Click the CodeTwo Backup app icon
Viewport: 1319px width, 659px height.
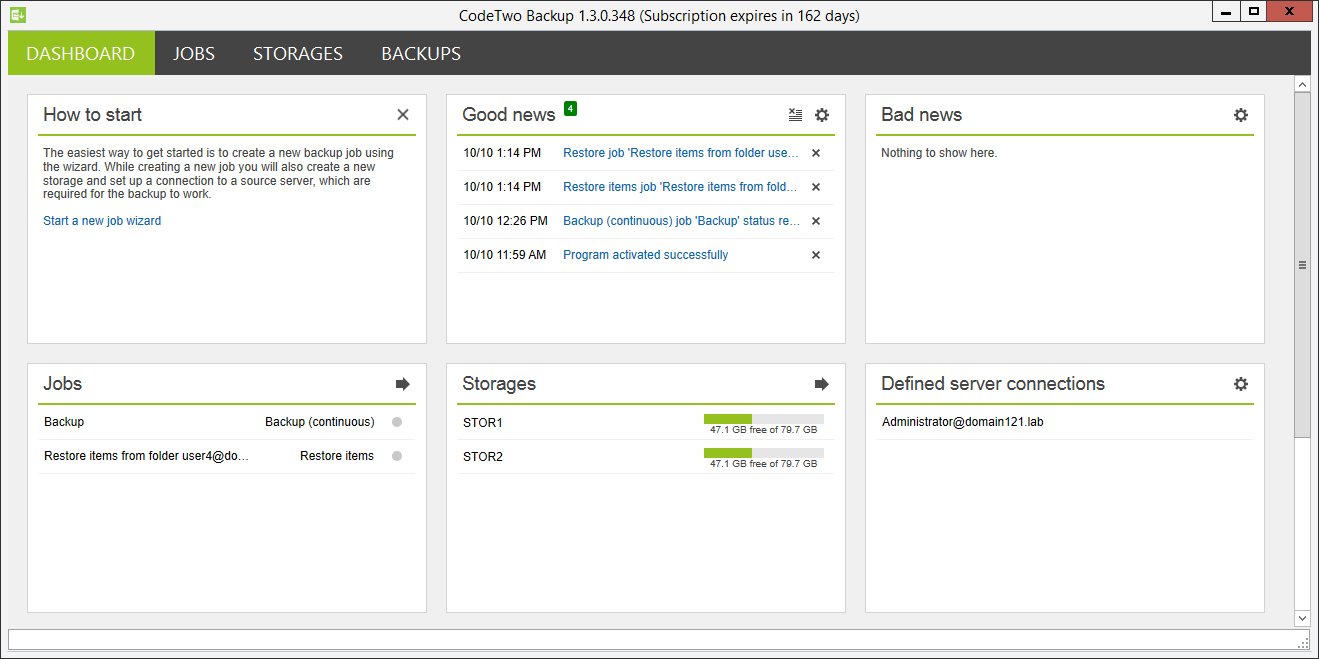pyautogui.click(x=18, y=15)
